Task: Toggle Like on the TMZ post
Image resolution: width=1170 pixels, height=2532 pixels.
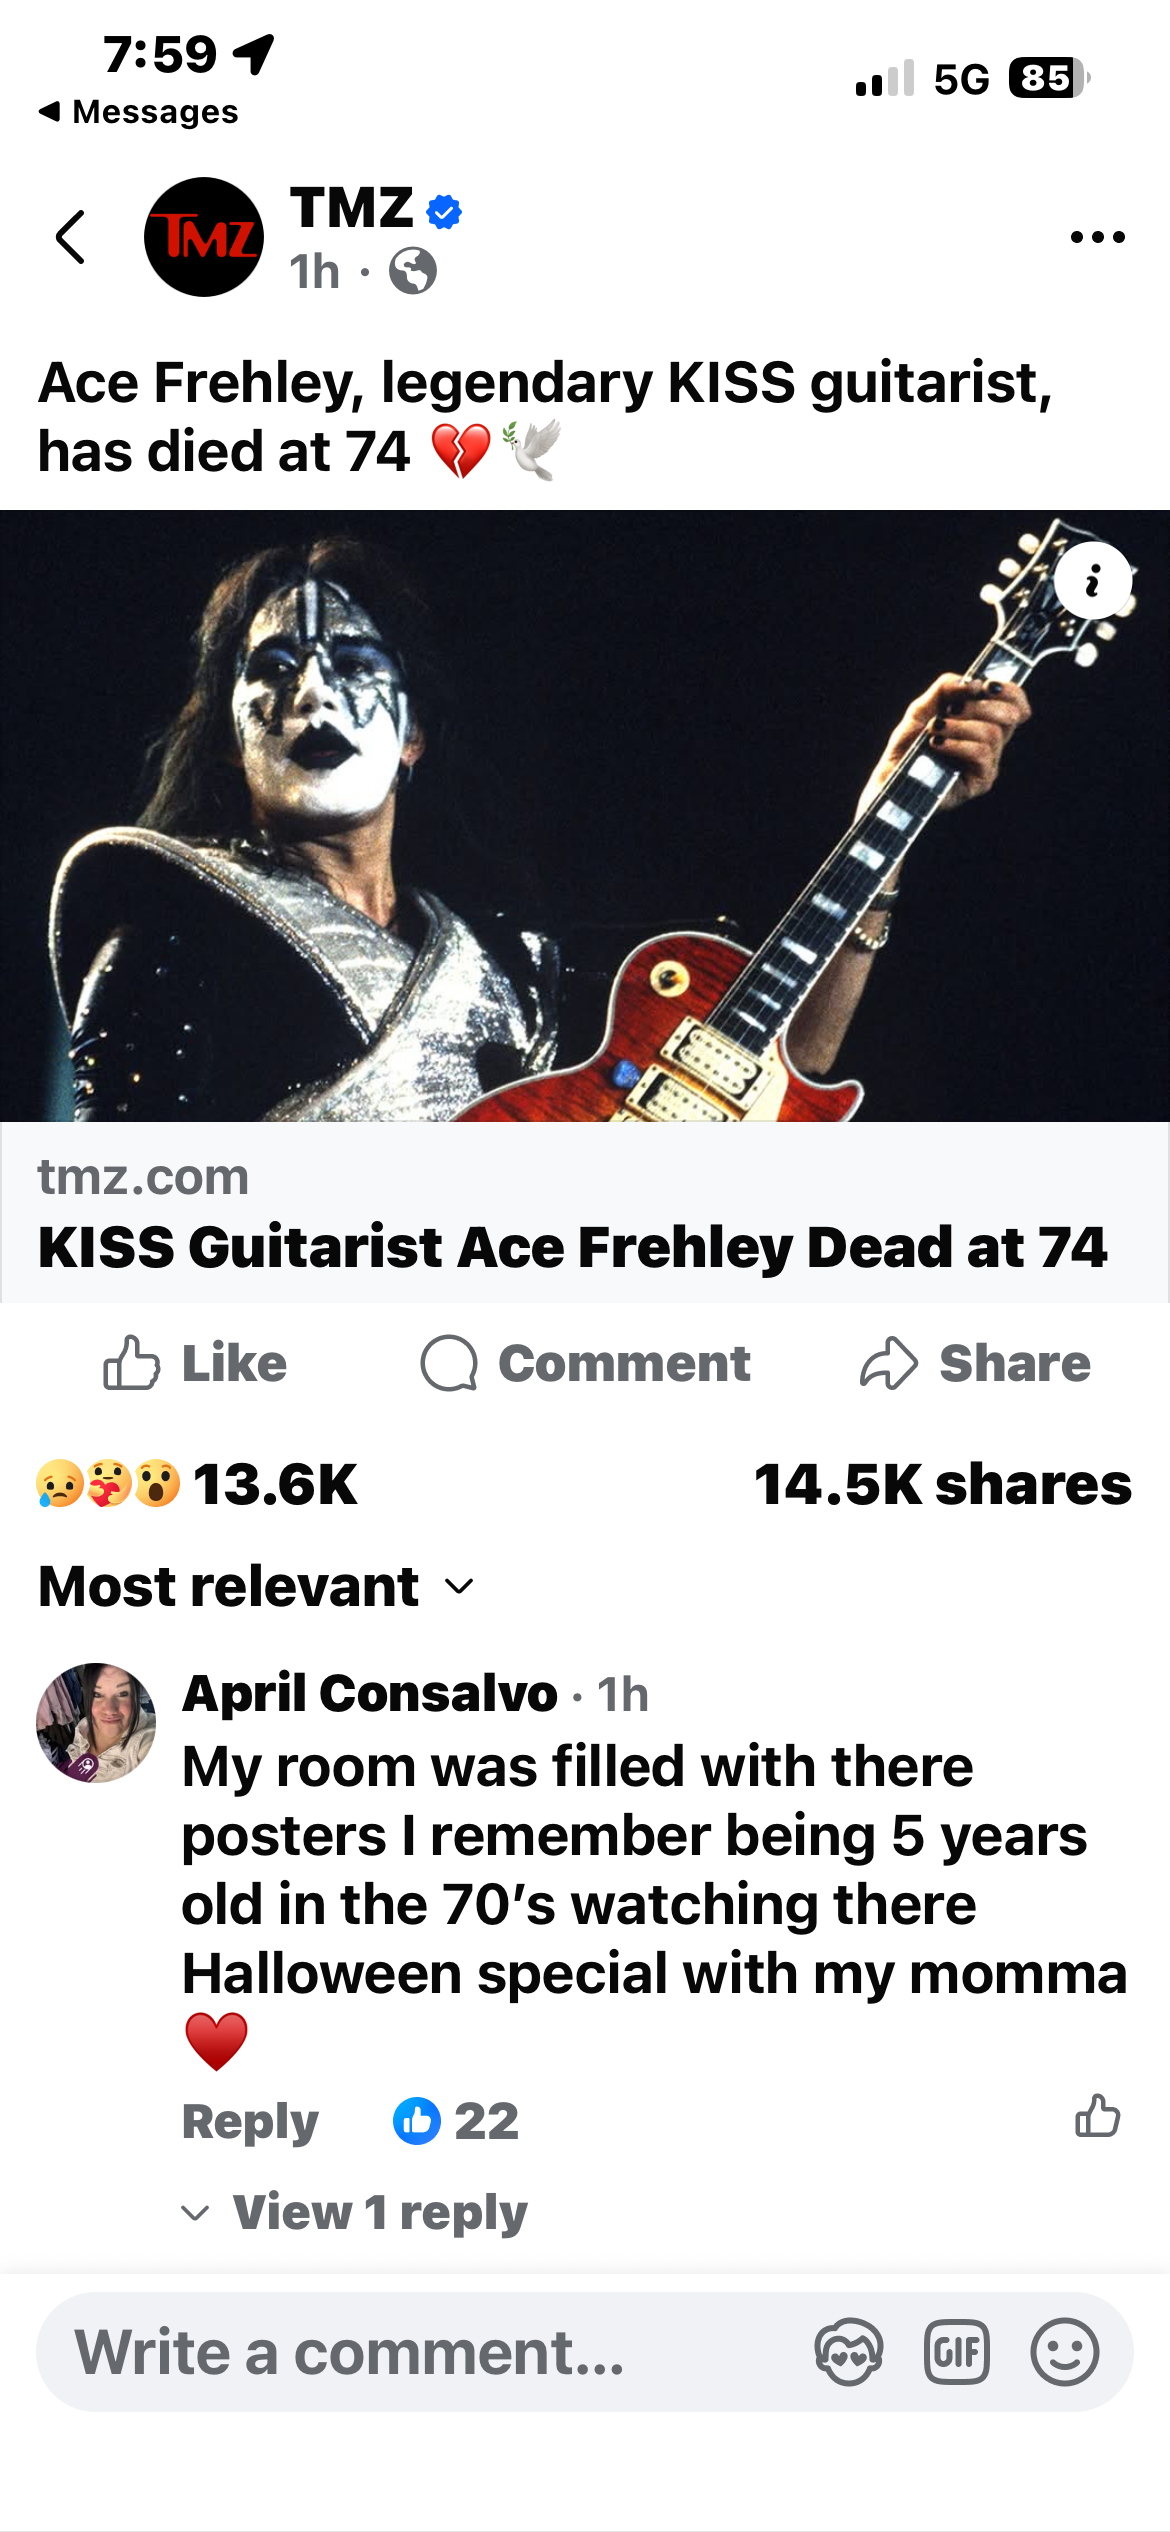Action: coord(196,1363)
